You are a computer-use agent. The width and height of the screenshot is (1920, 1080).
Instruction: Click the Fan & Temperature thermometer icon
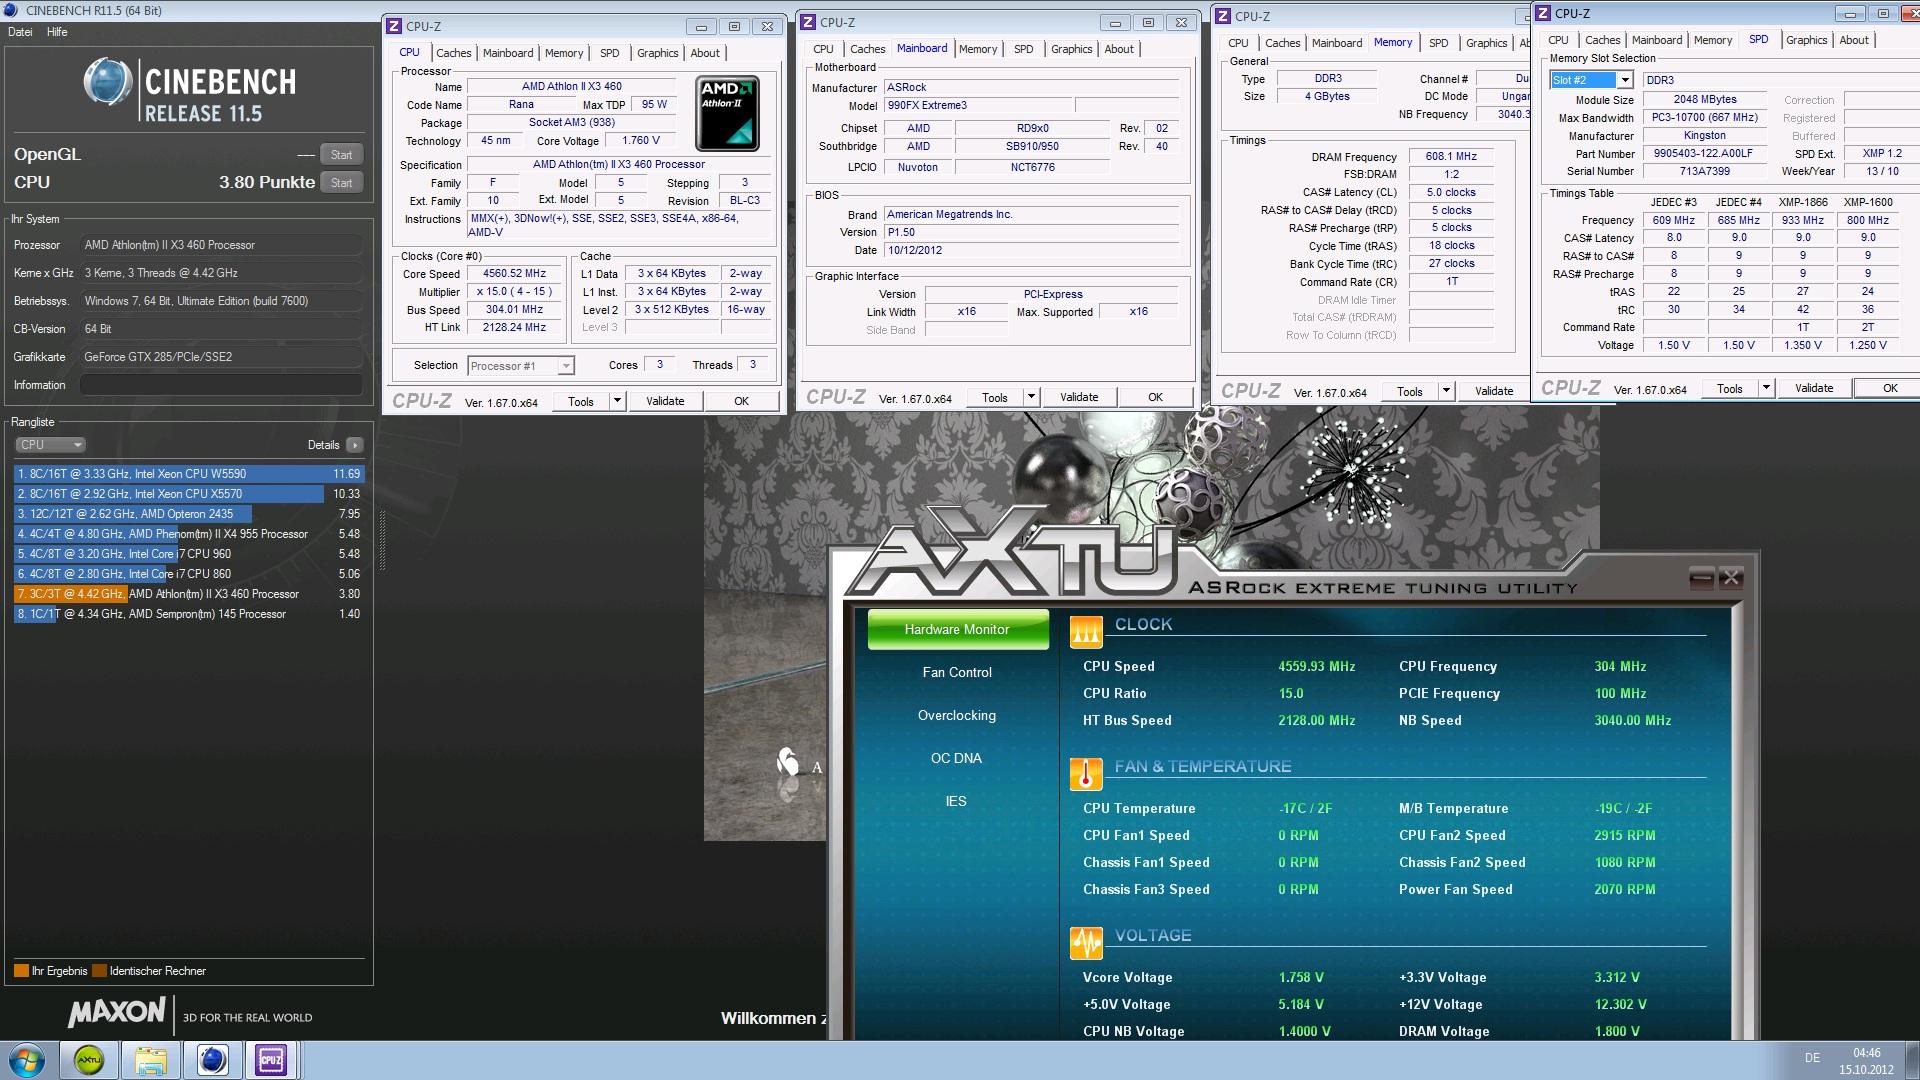1086,774
